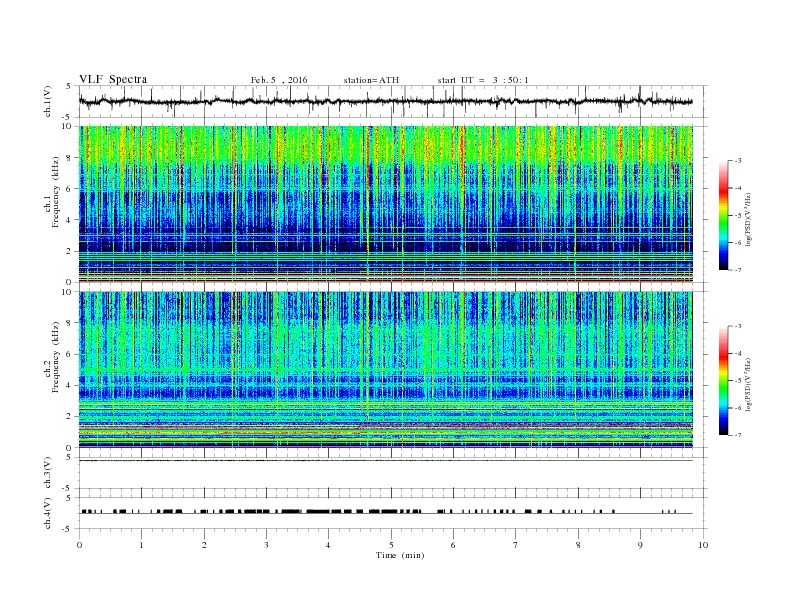
Task: Click the ch.1 voltage waveform trace
Action: coord(385,101)
